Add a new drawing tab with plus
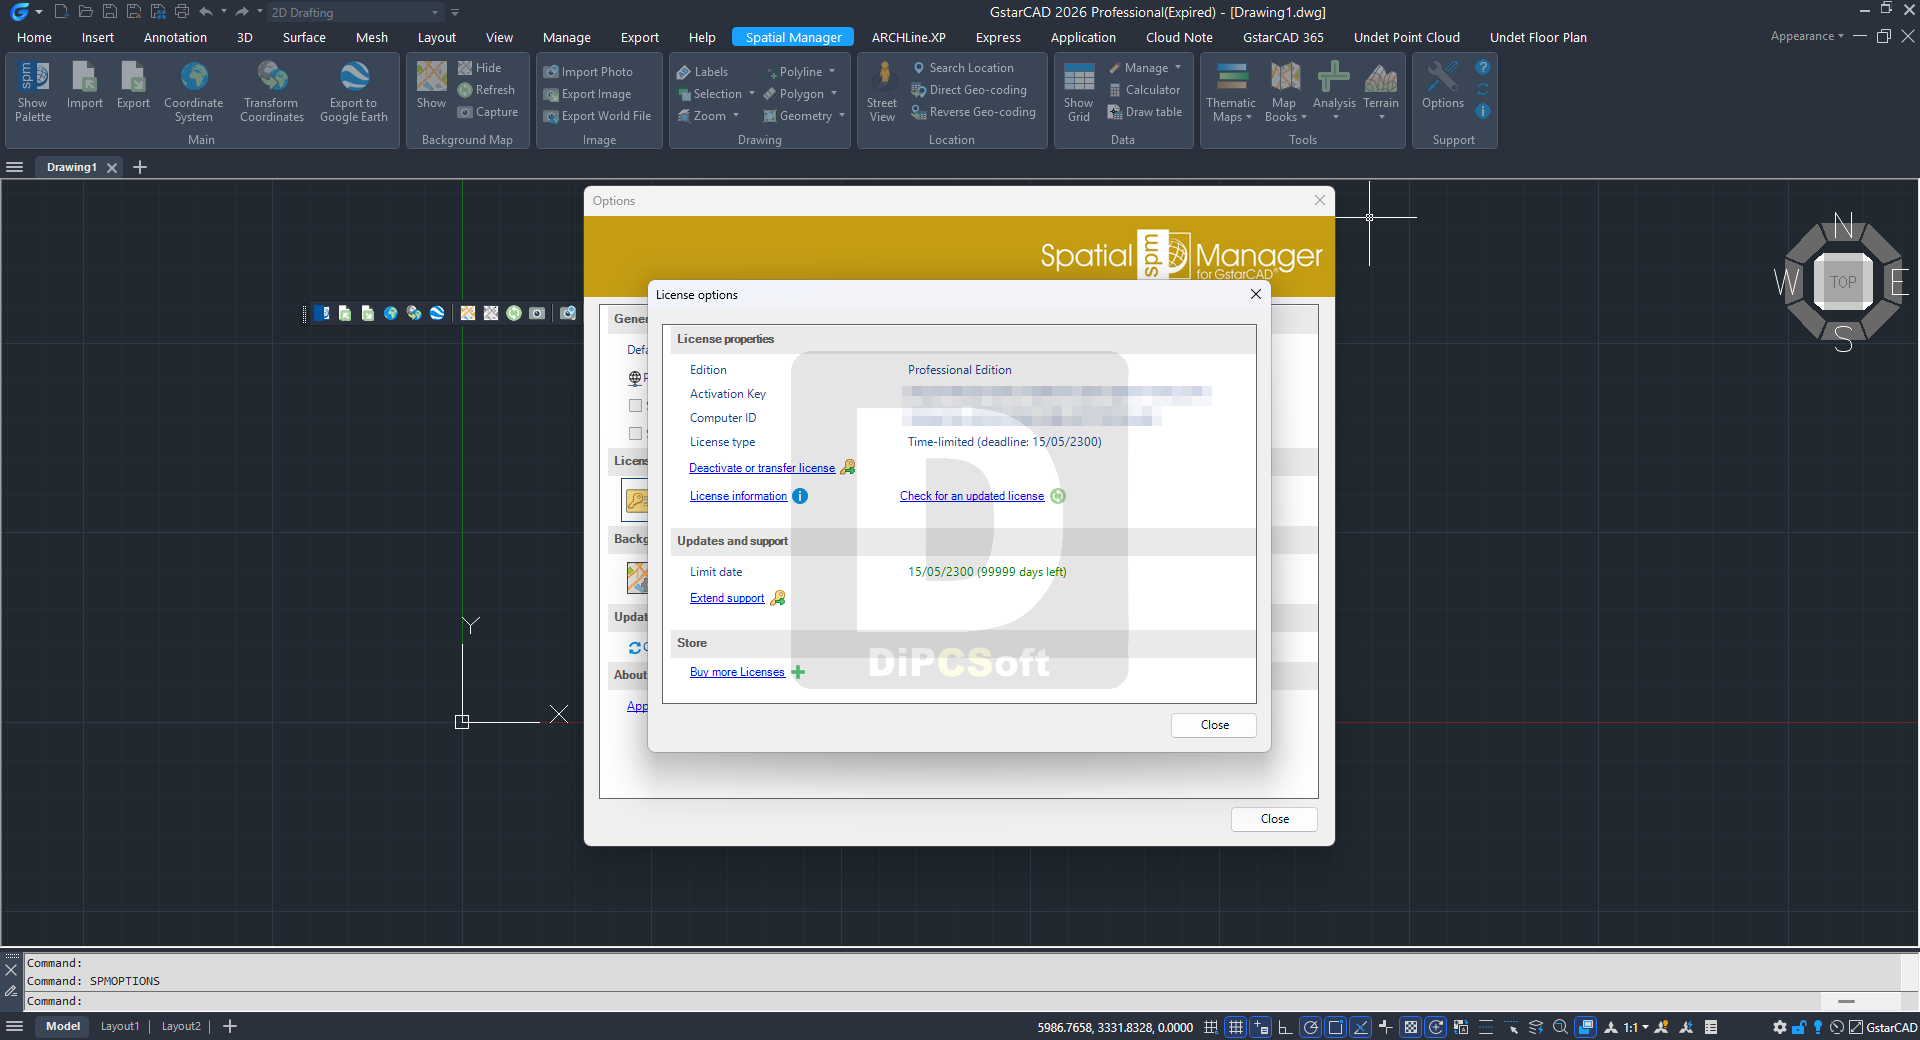This screenshot has width=1920, height=1040. pyautogui.click(x=140, y=167)
